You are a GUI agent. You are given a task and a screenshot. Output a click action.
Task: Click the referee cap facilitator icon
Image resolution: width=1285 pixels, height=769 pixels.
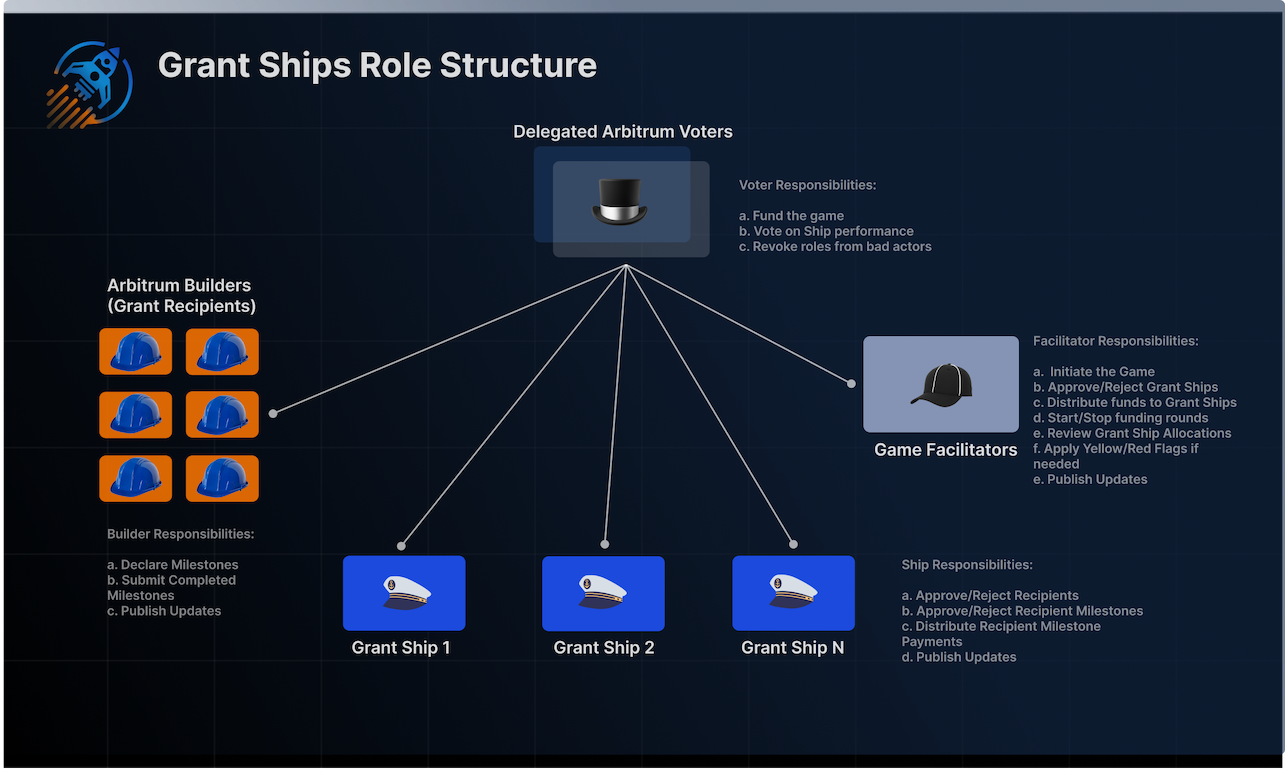(941, 385)
